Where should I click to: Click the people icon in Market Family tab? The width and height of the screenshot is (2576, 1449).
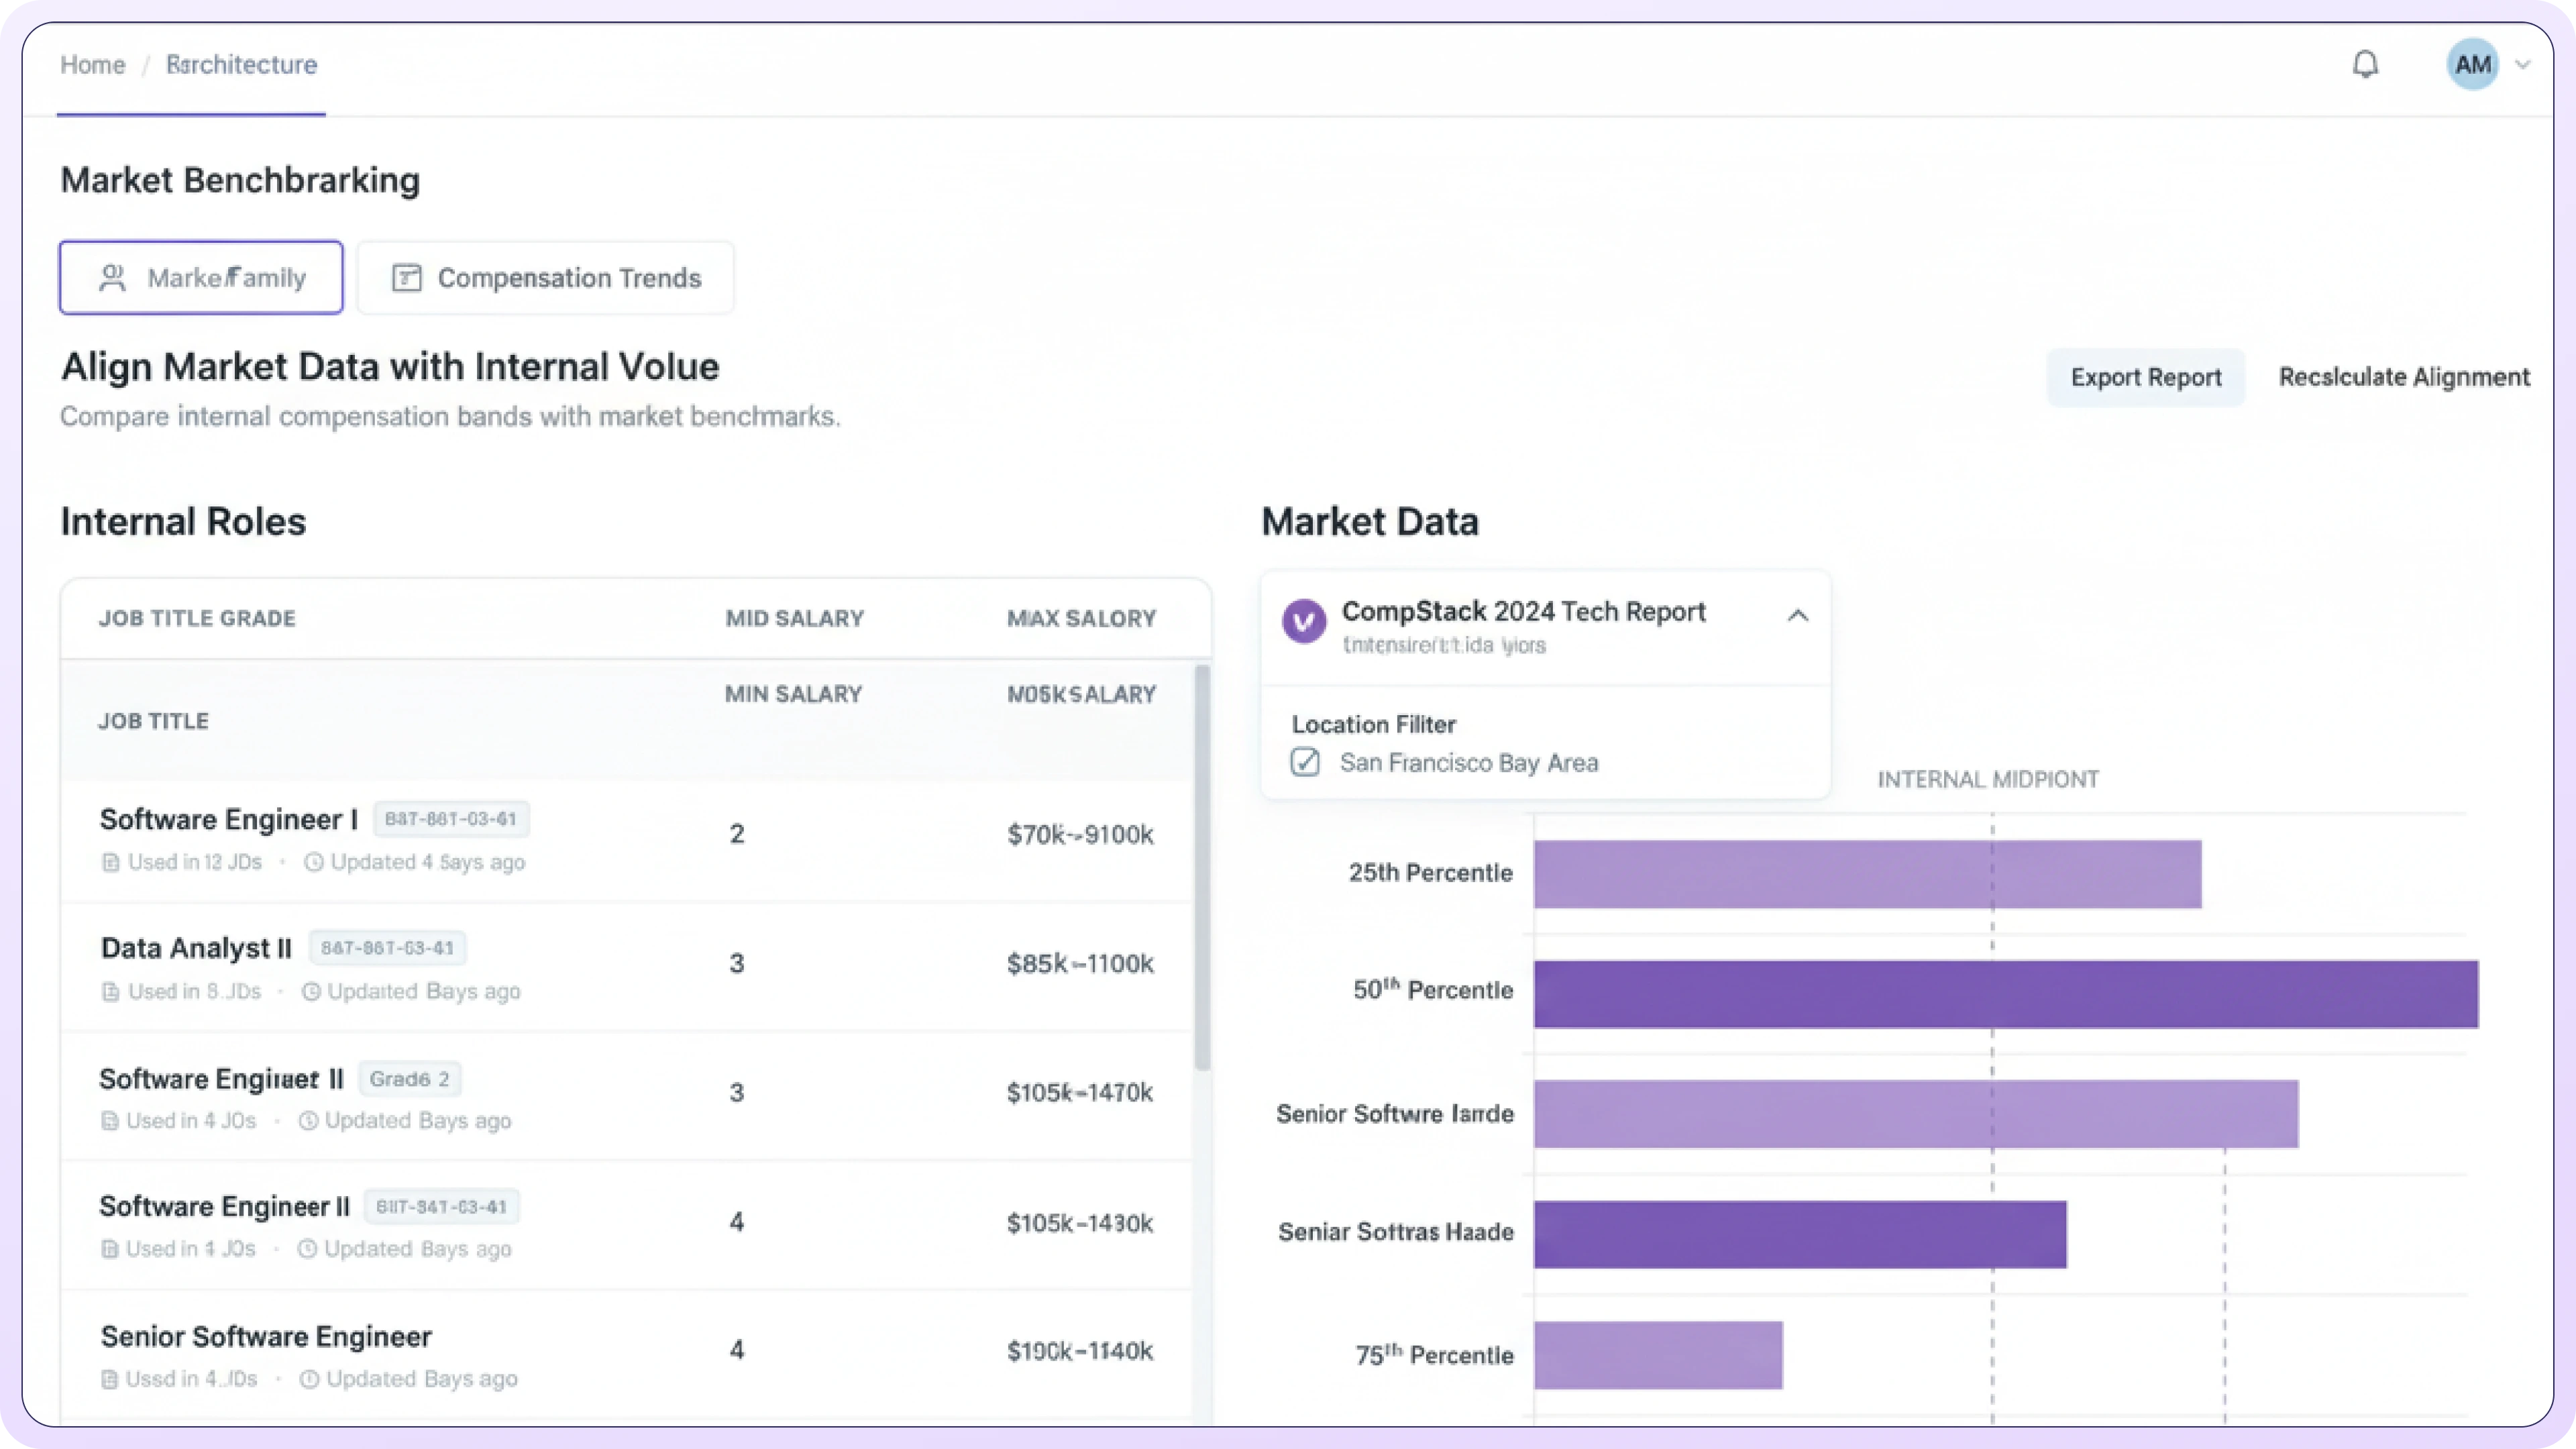tap(113, 278)
